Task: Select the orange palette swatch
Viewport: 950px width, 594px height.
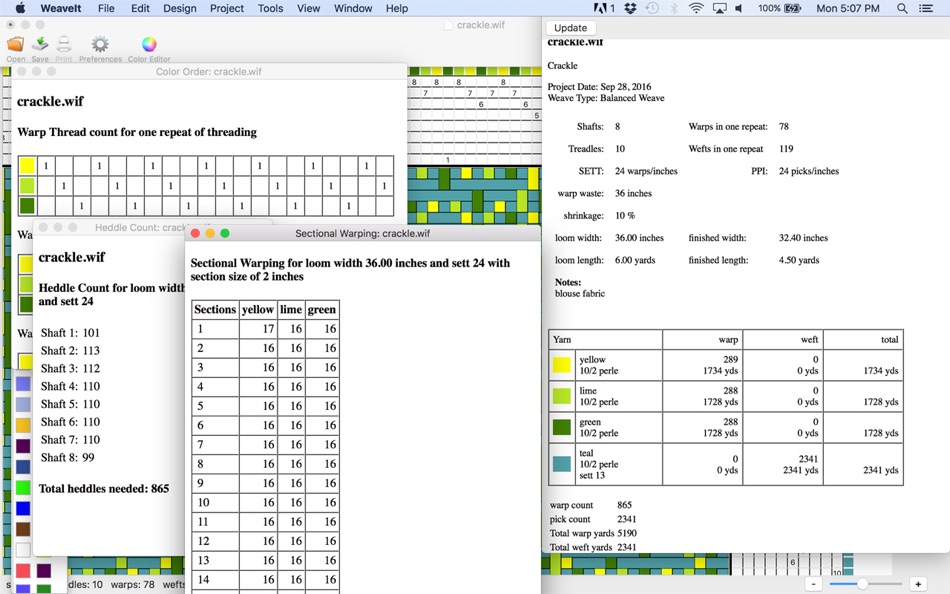Action: coord(23,425)
